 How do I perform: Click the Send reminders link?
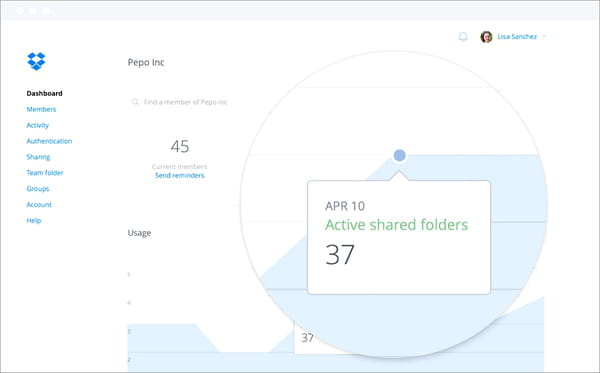[x=179, y=176]
